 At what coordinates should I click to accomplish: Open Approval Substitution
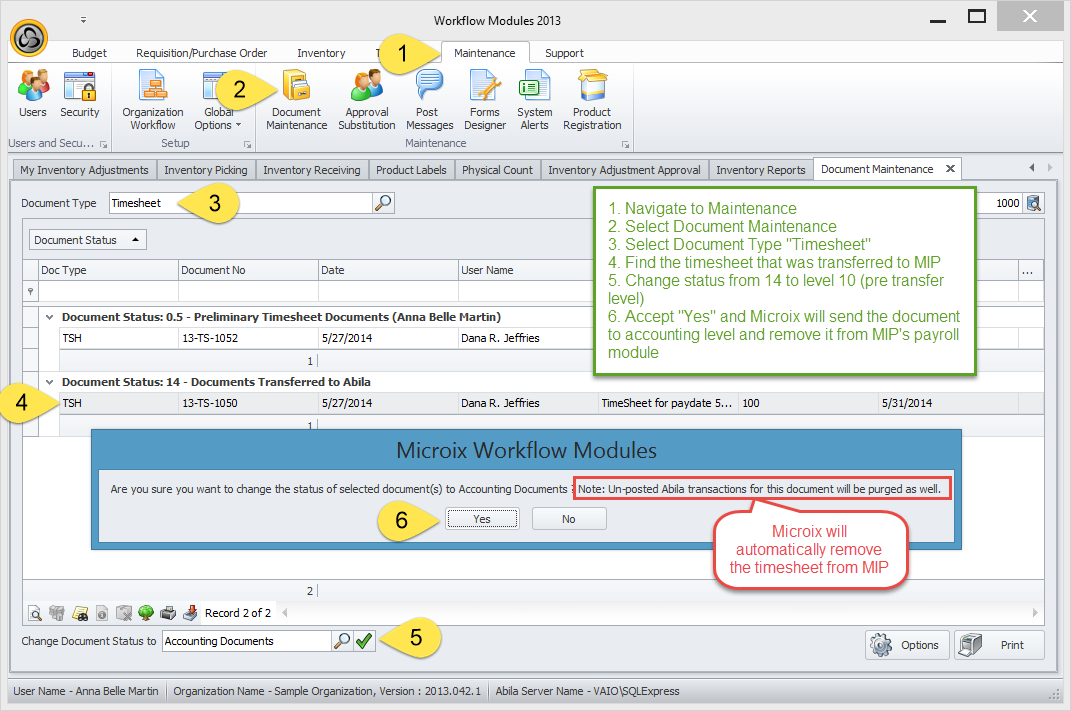[x=366, y=101]
